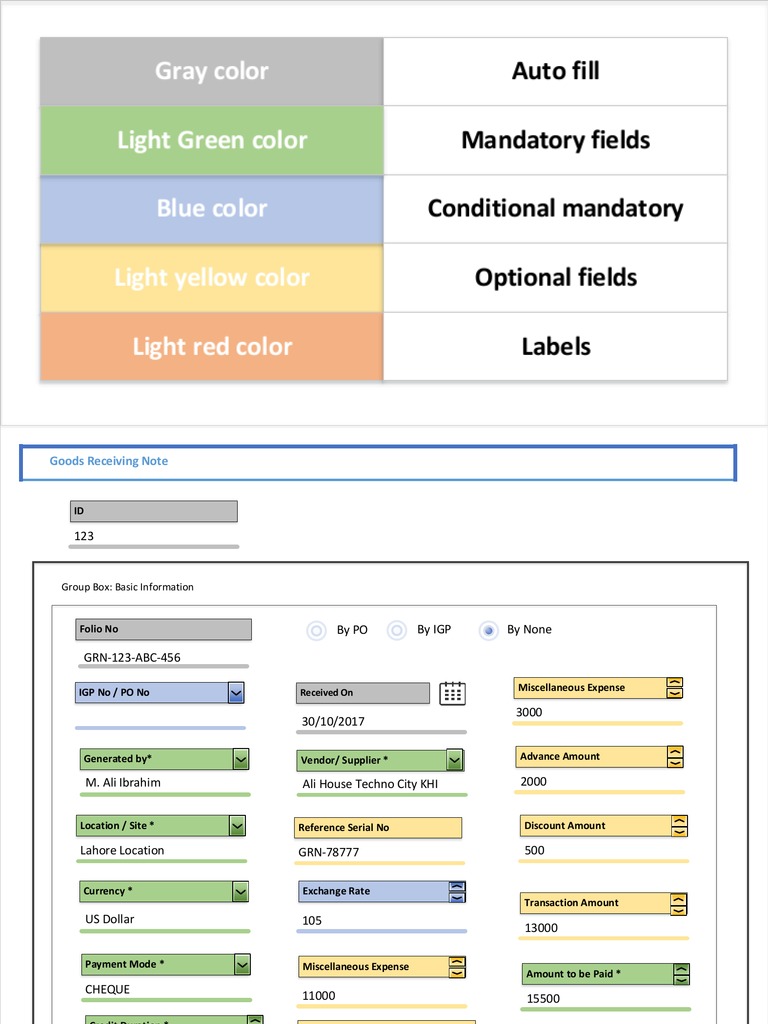Viewport: 768px width, 1024px height.
Task: Click the Light Green color legend swatch
Action: coord(212,140)
